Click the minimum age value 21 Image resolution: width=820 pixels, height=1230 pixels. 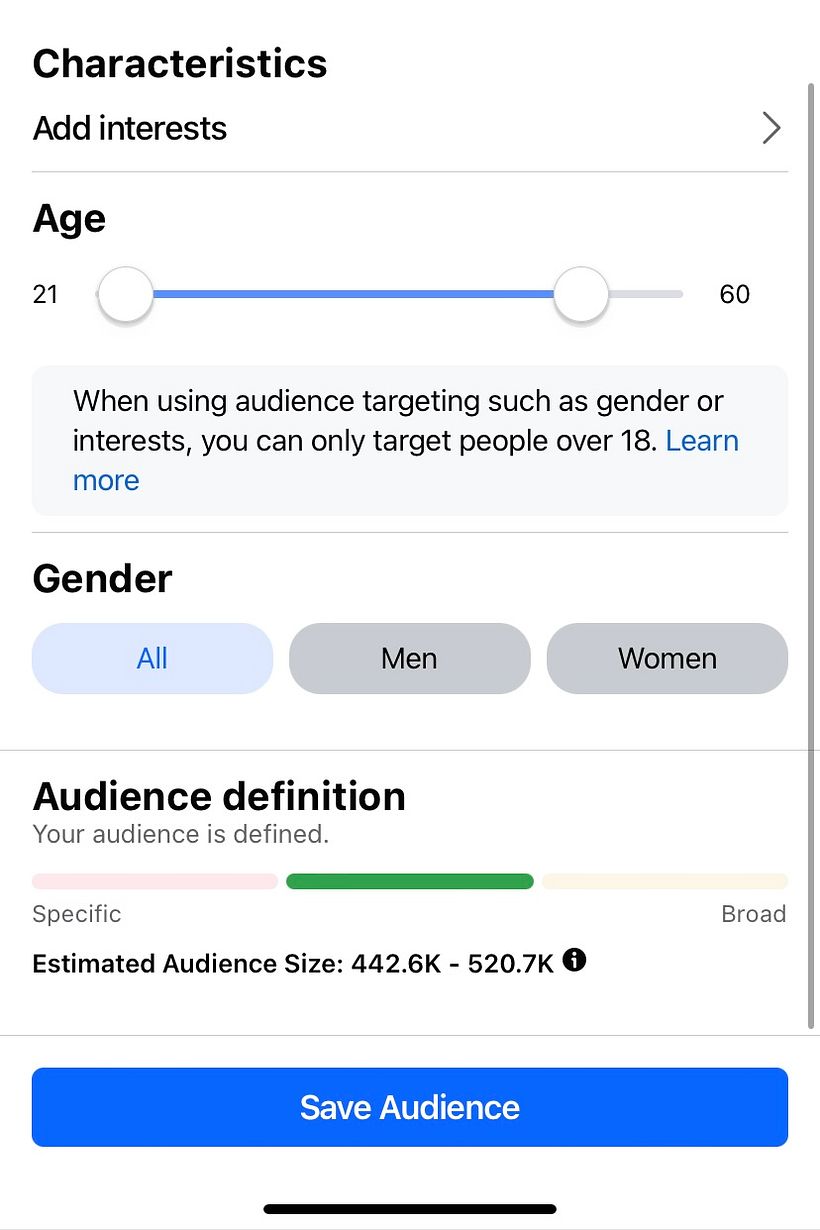tap(46, 294)
